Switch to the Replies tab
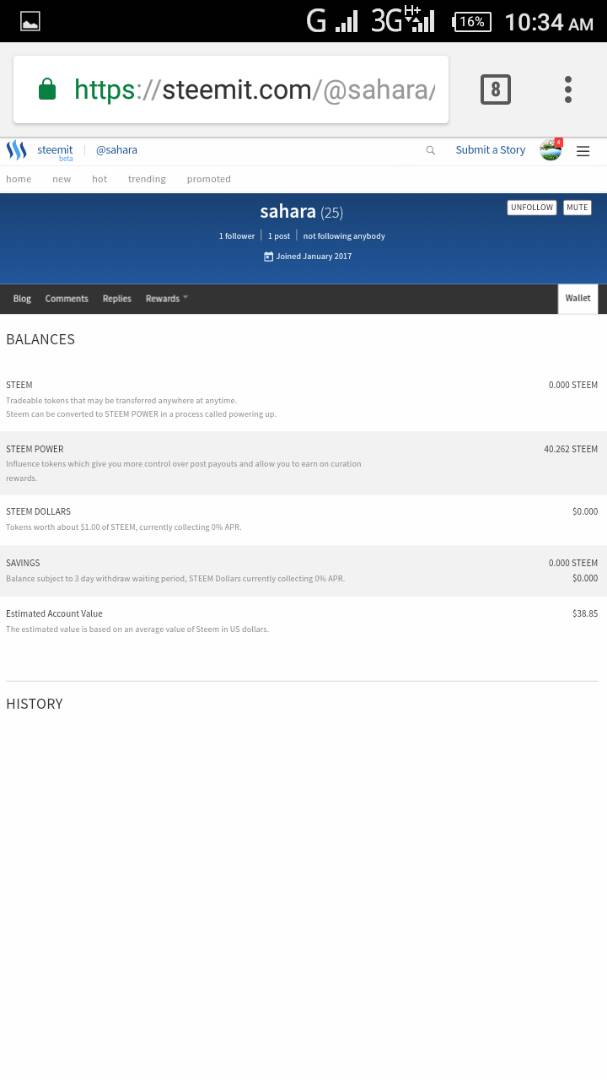 point(117,299)
